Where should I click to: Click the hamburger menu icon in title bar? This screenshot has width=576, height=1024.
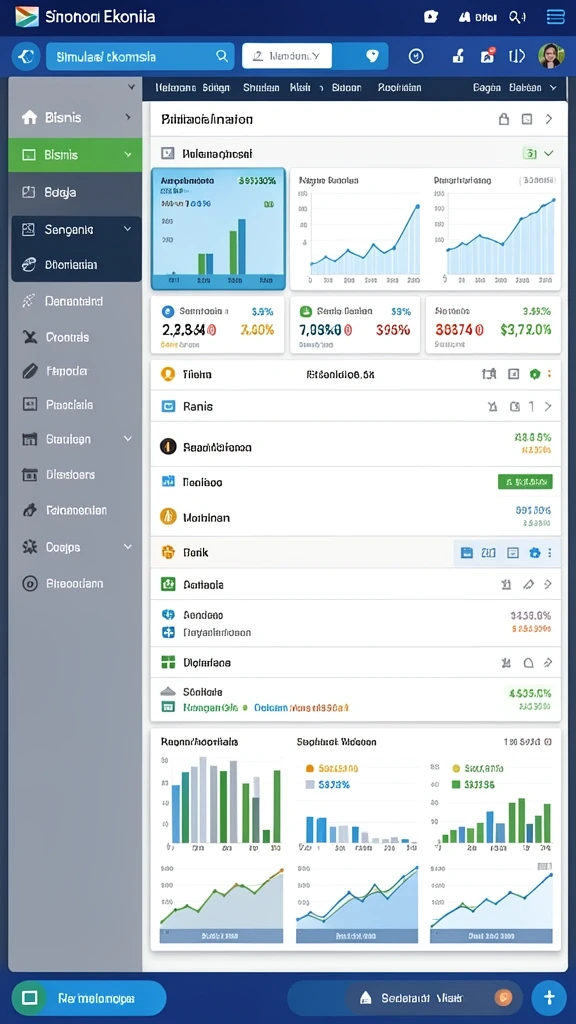click(x=555, y=17)
